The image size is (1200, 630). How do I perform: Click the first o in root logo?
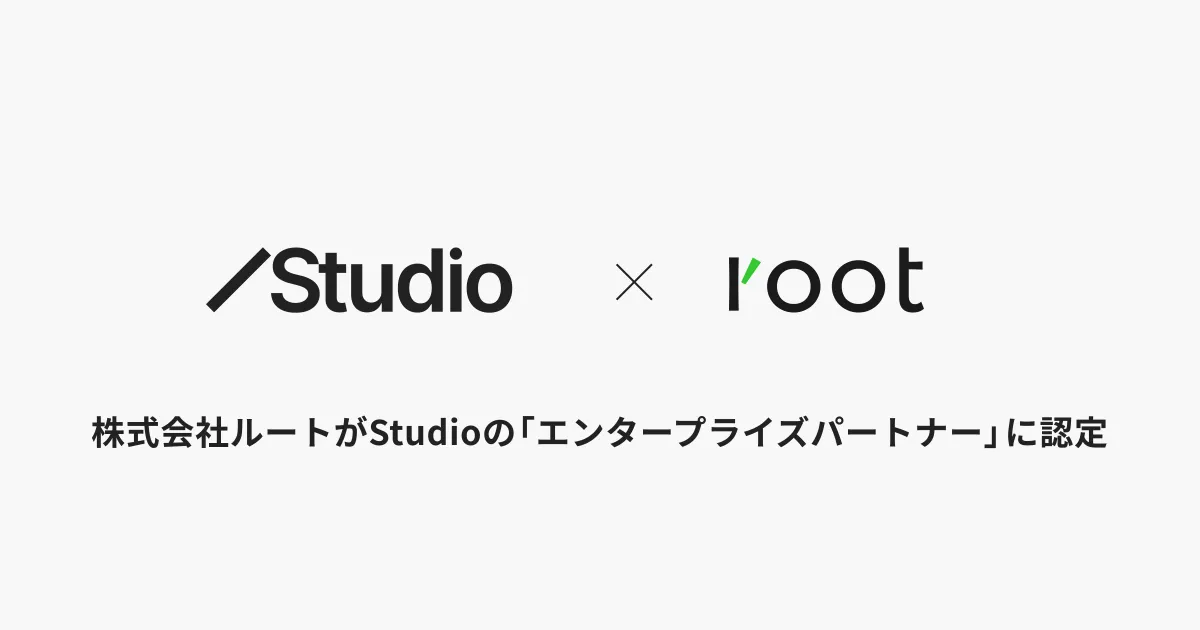pos(796,288)
